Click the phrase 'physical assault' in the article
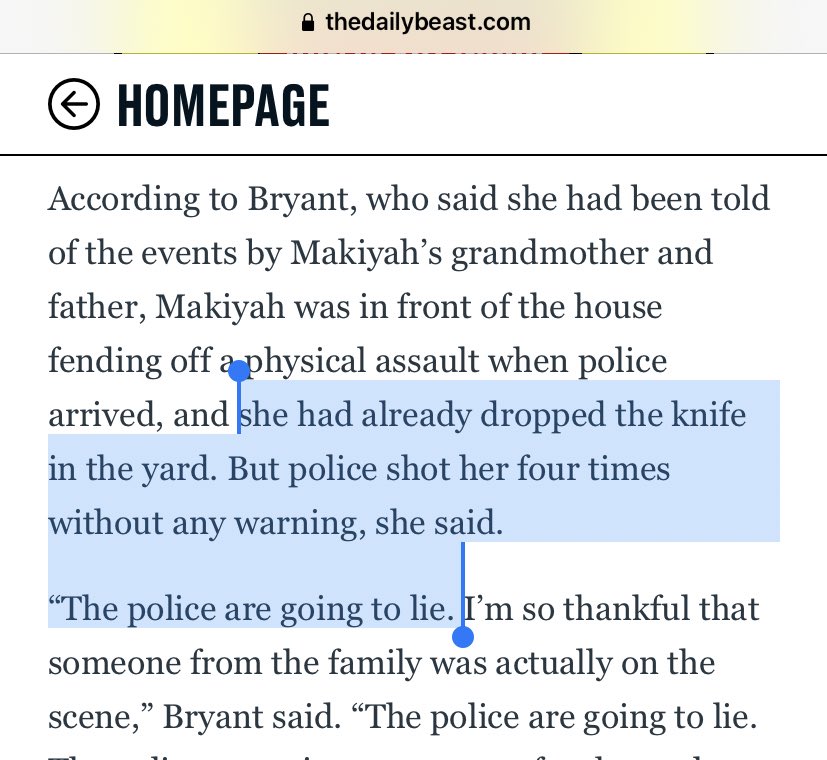Screen dimensions: 827x760 pos(361,362)
